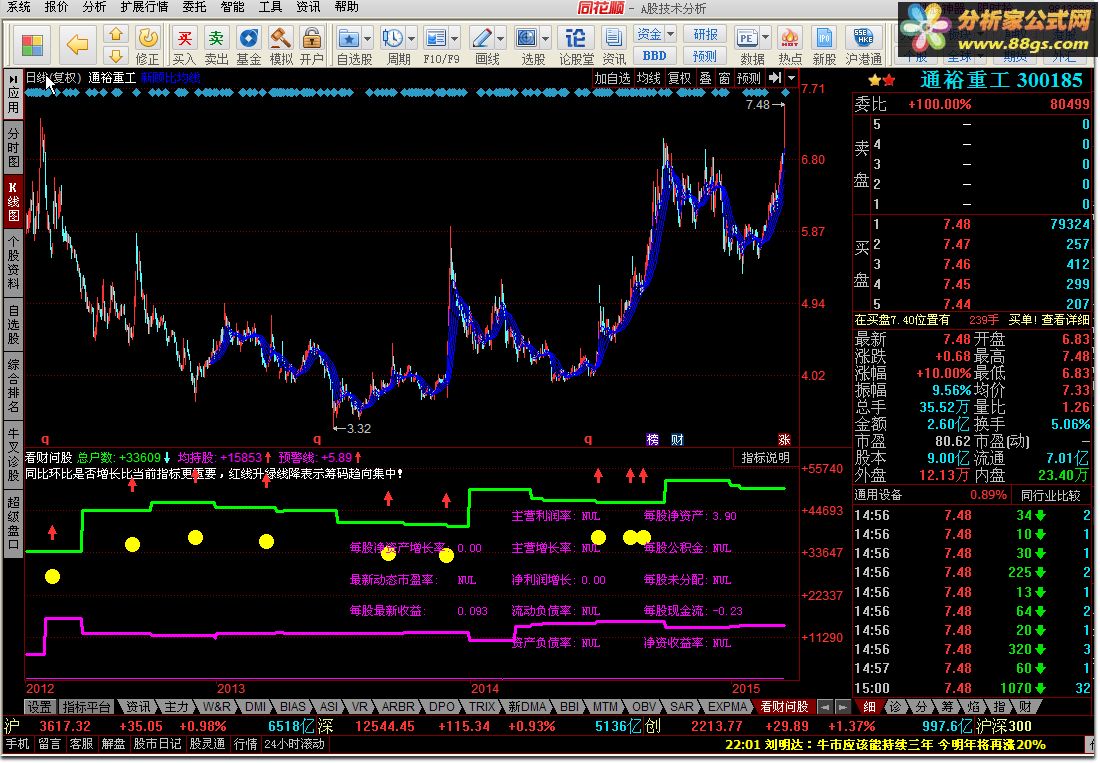Toggle 叠 overlay mode
Viewport: 1100px width, 763px height.
(x=705, y=79)
